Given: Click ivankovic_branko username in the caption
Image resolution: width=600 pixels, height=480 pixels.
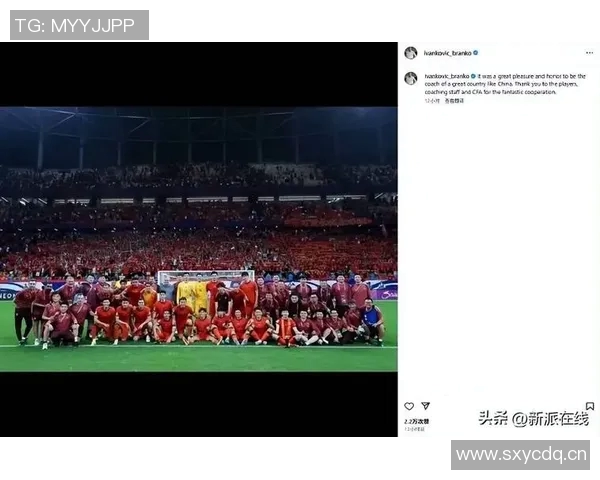Looking at the screenshot, I should 447,76.
